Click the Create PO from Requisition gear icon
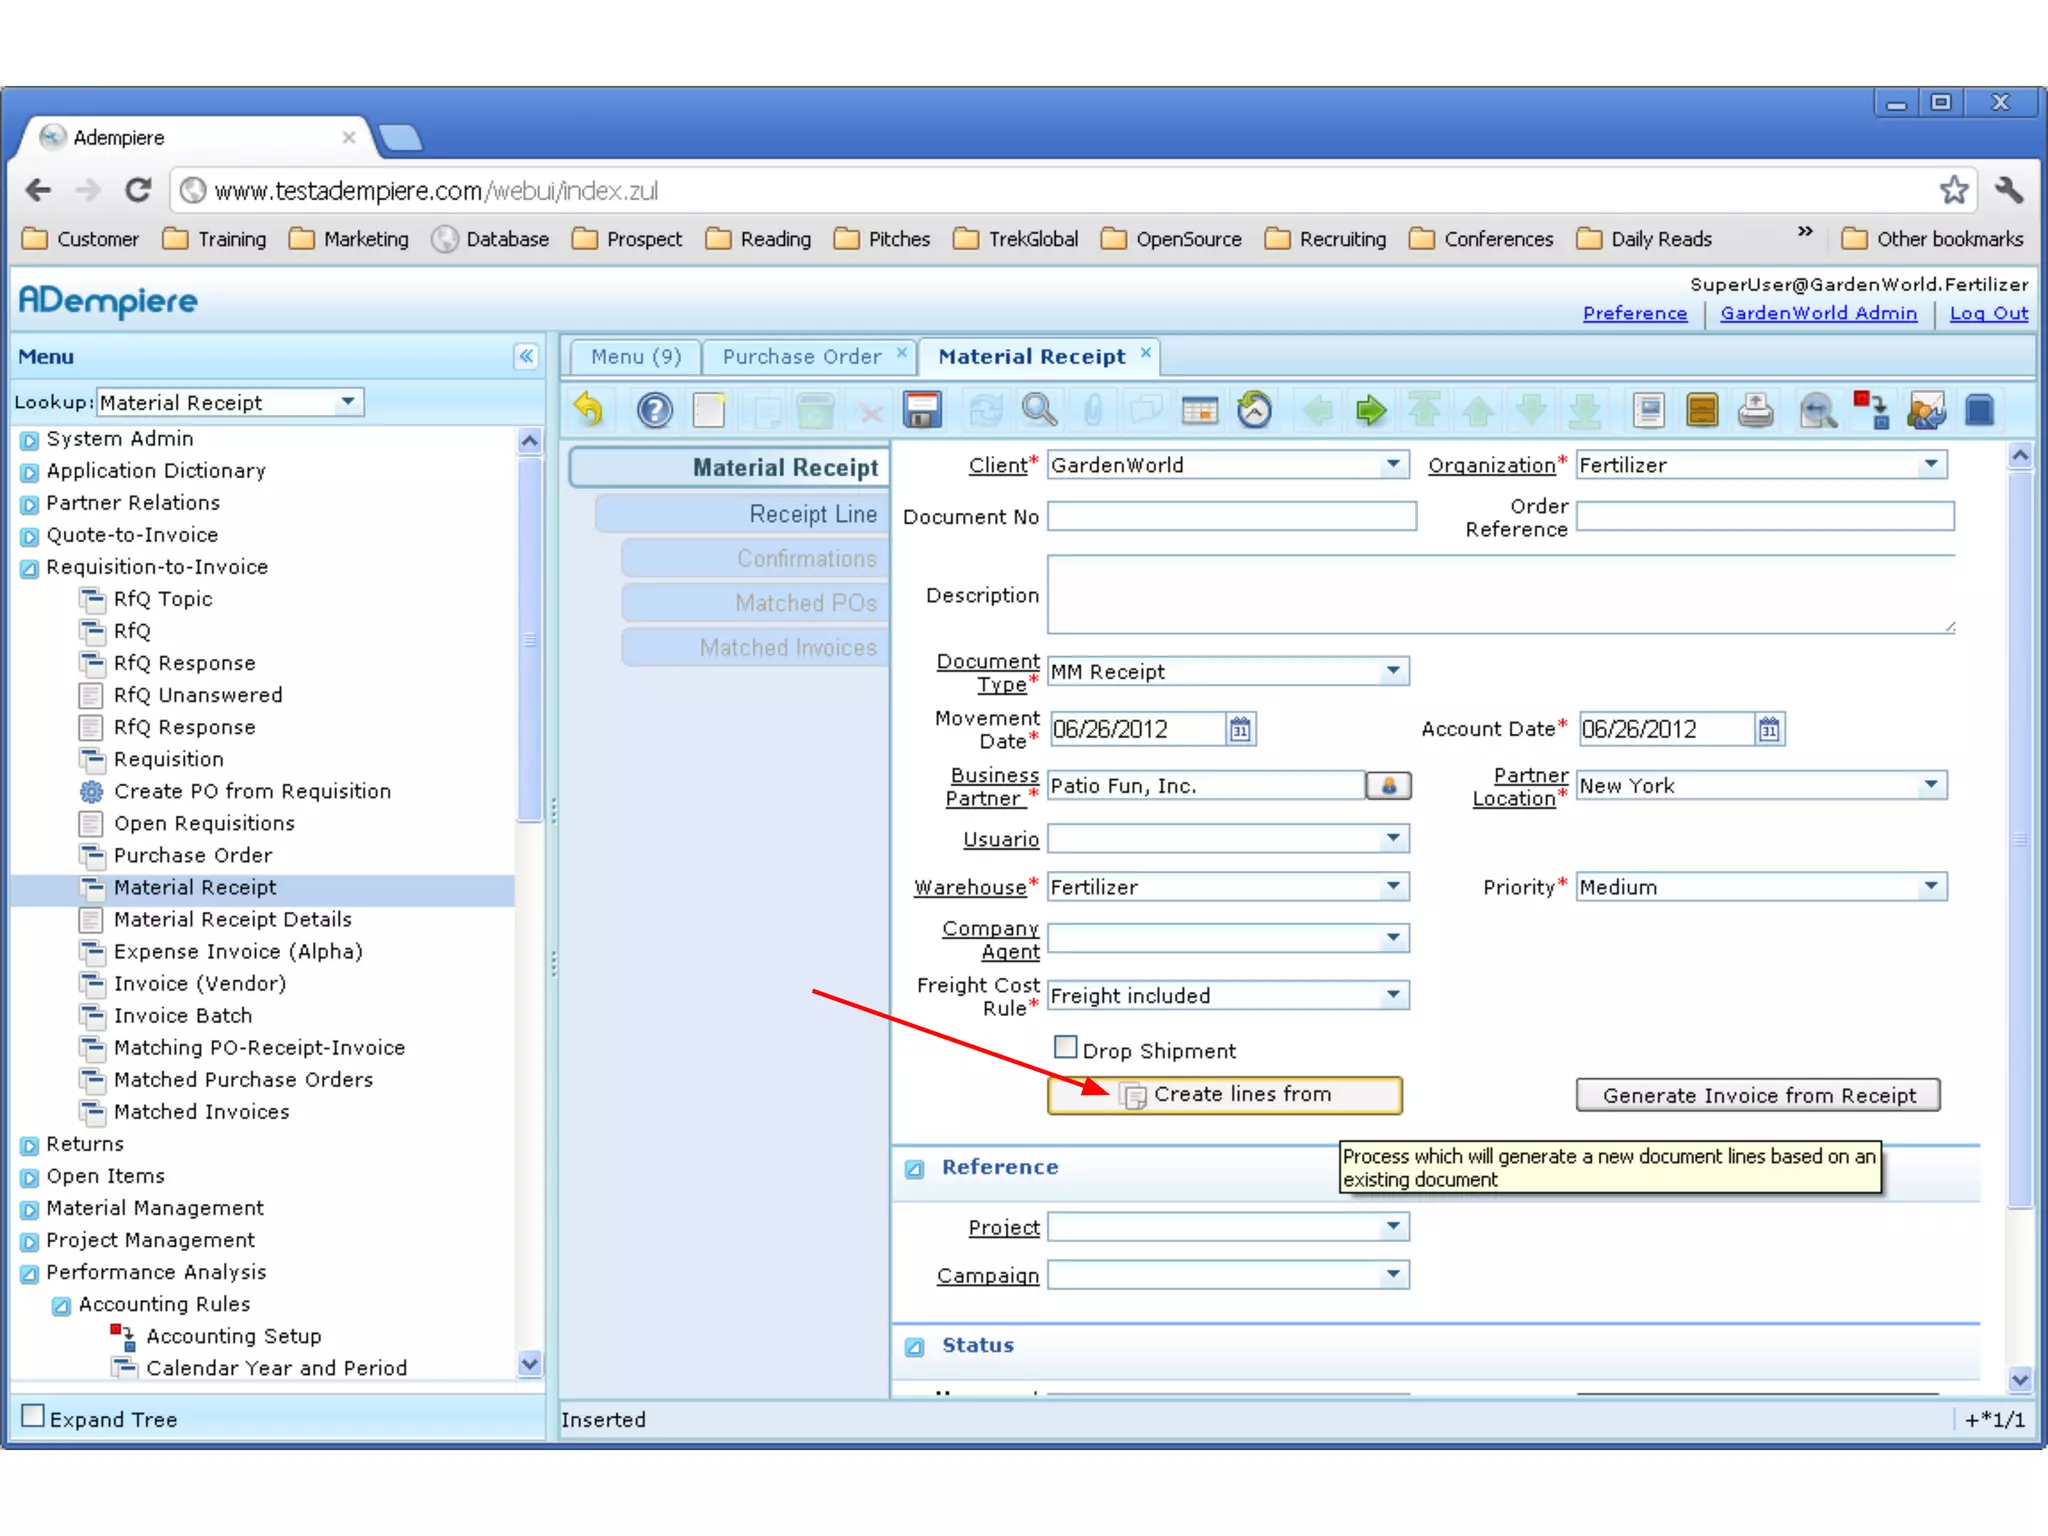Screen dimensions: 2048x1536 (91, 792)
